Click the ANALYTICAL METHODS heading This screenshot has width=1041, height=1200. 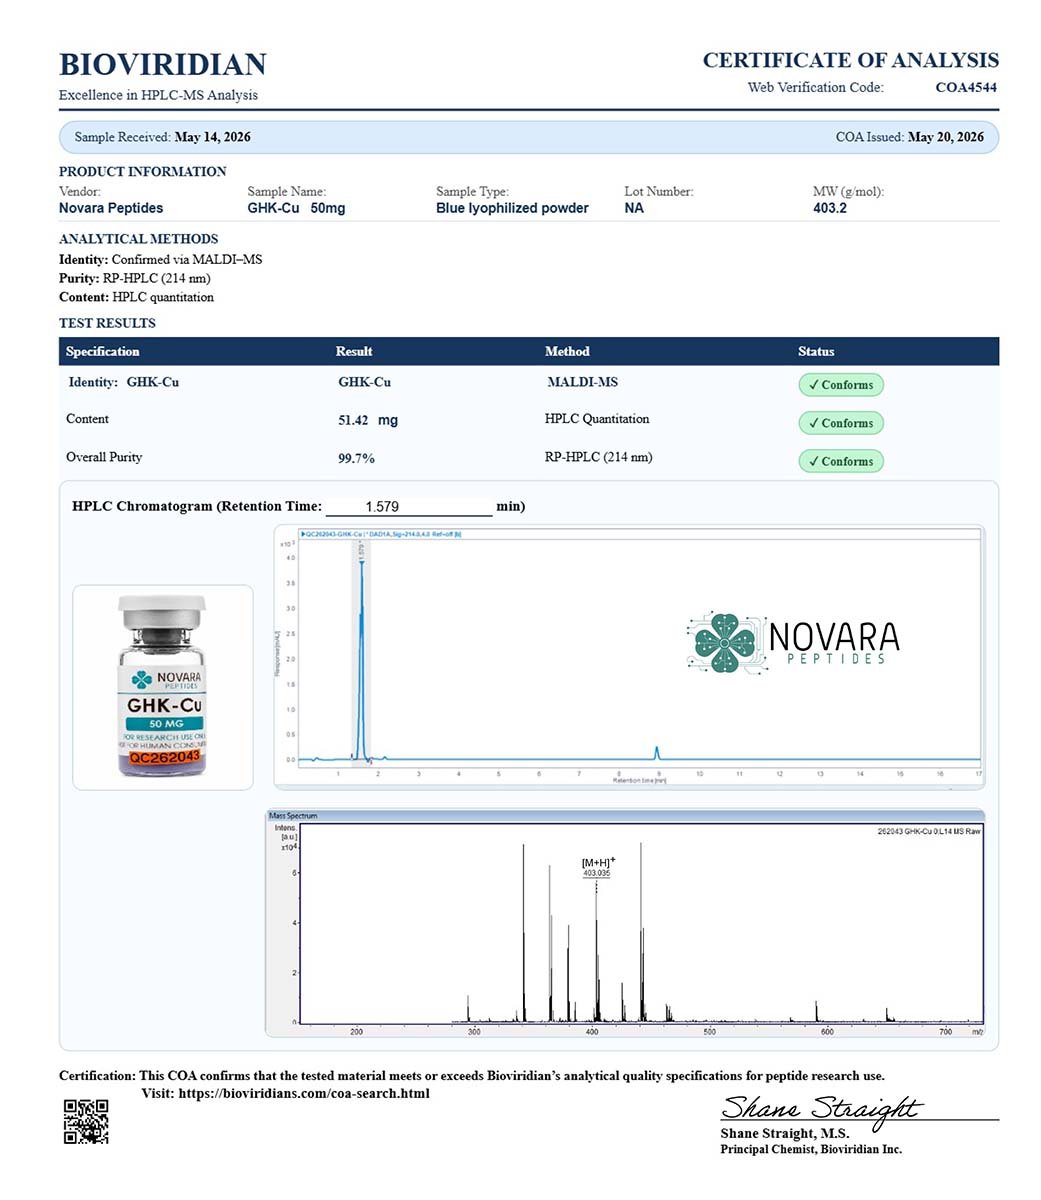coord(138,239)
